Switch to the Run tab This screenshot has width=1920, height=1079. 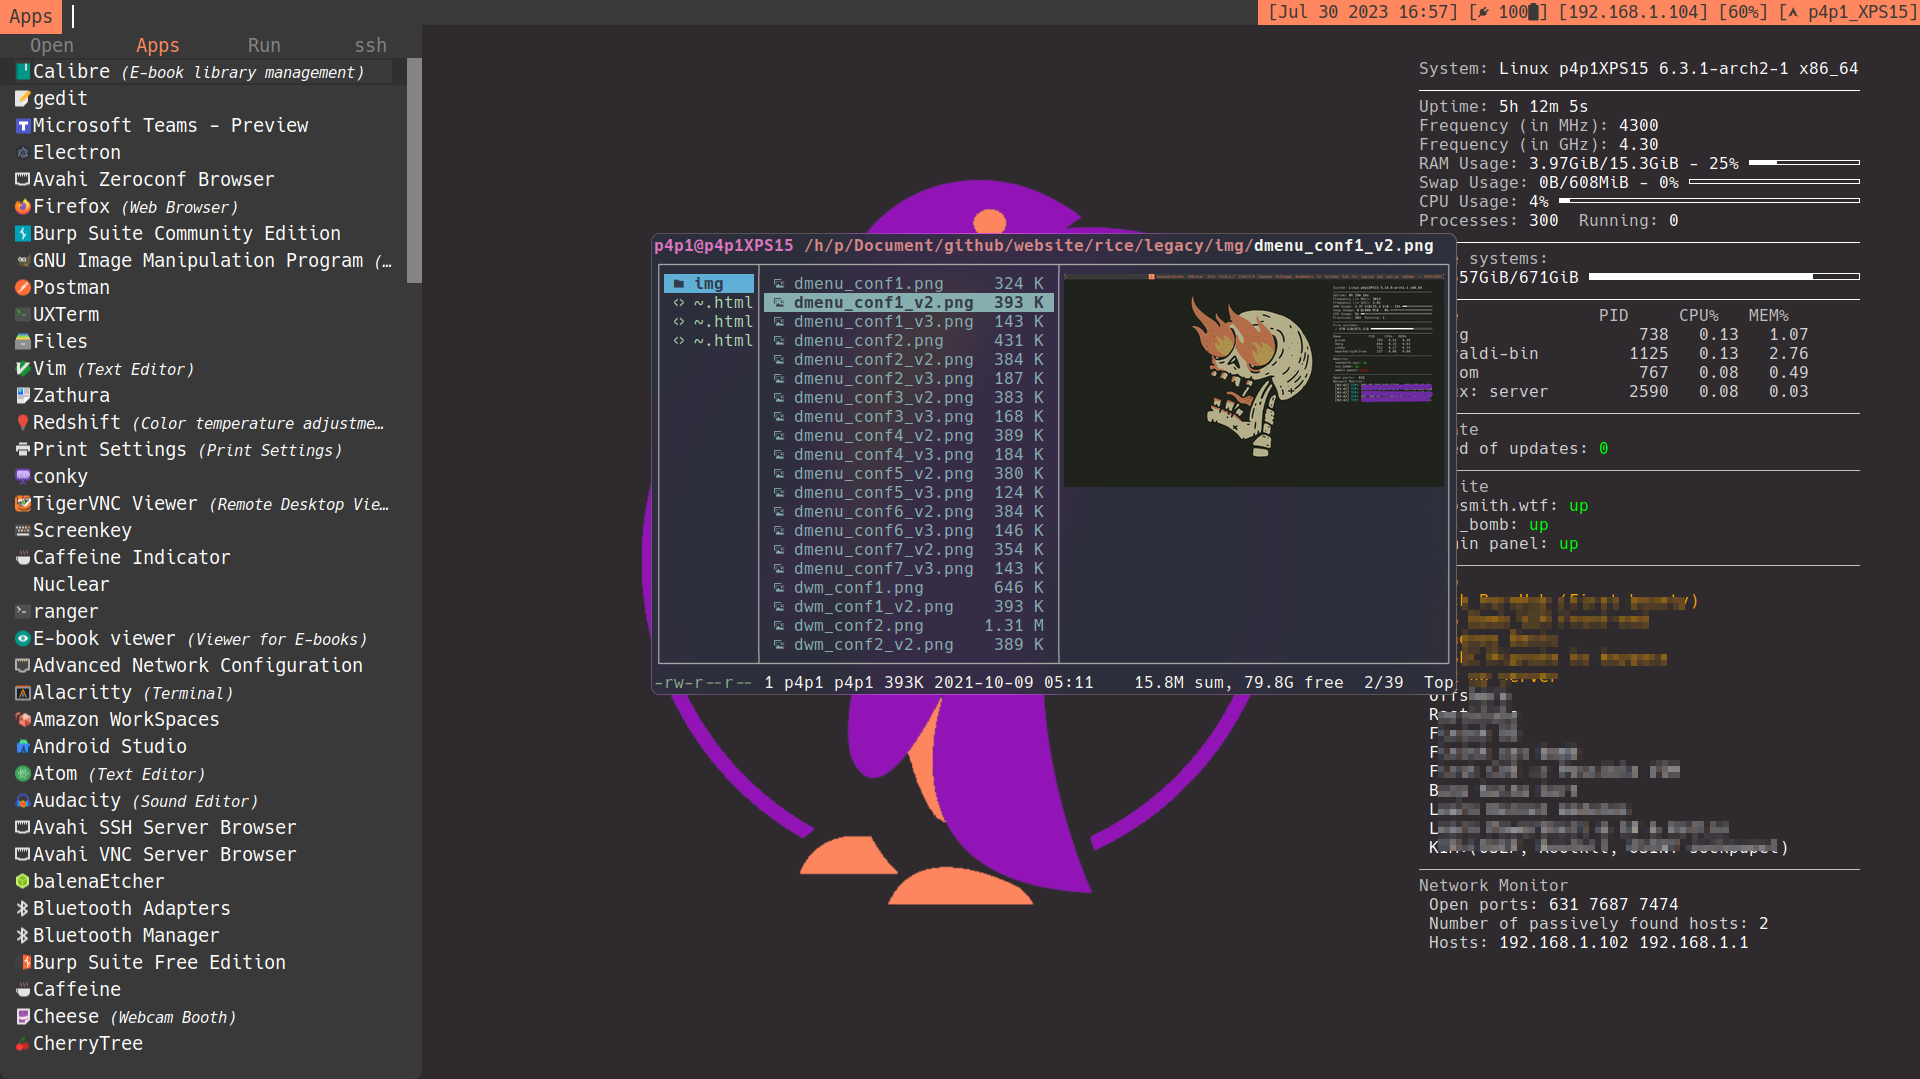point(264,45)
